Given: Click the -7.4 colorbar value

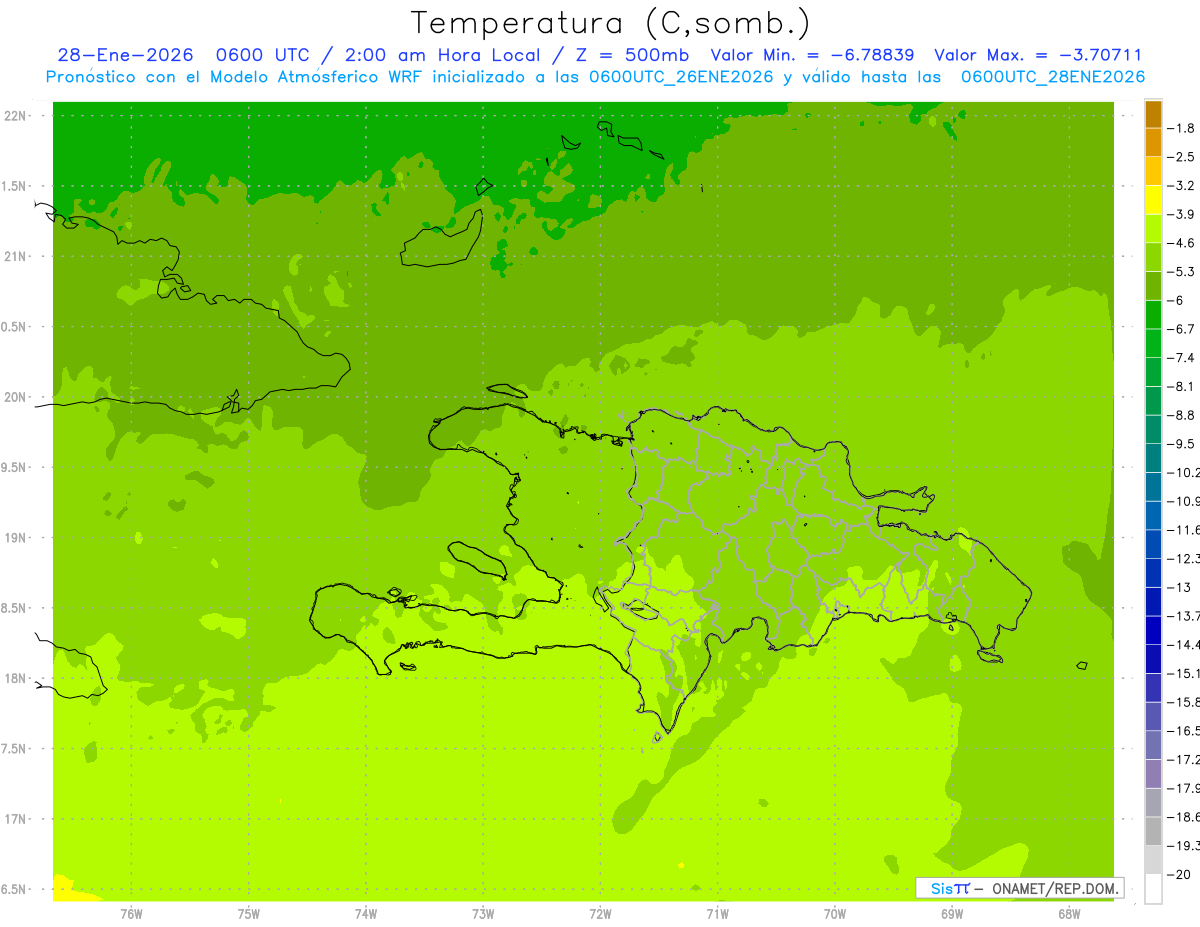Looking at the screenshot, I should pos(1183,358).
